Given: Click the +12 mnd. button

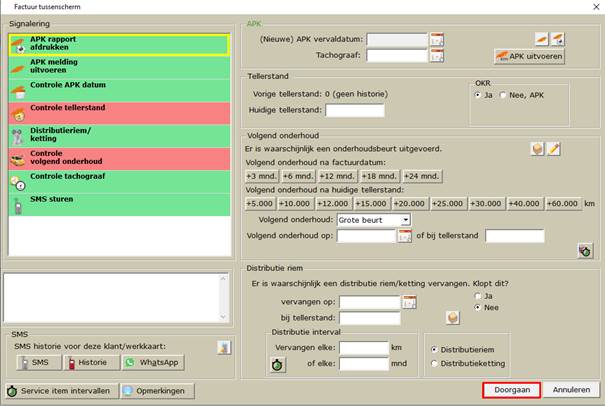Looking at the screenshot, I should point(337,176).
